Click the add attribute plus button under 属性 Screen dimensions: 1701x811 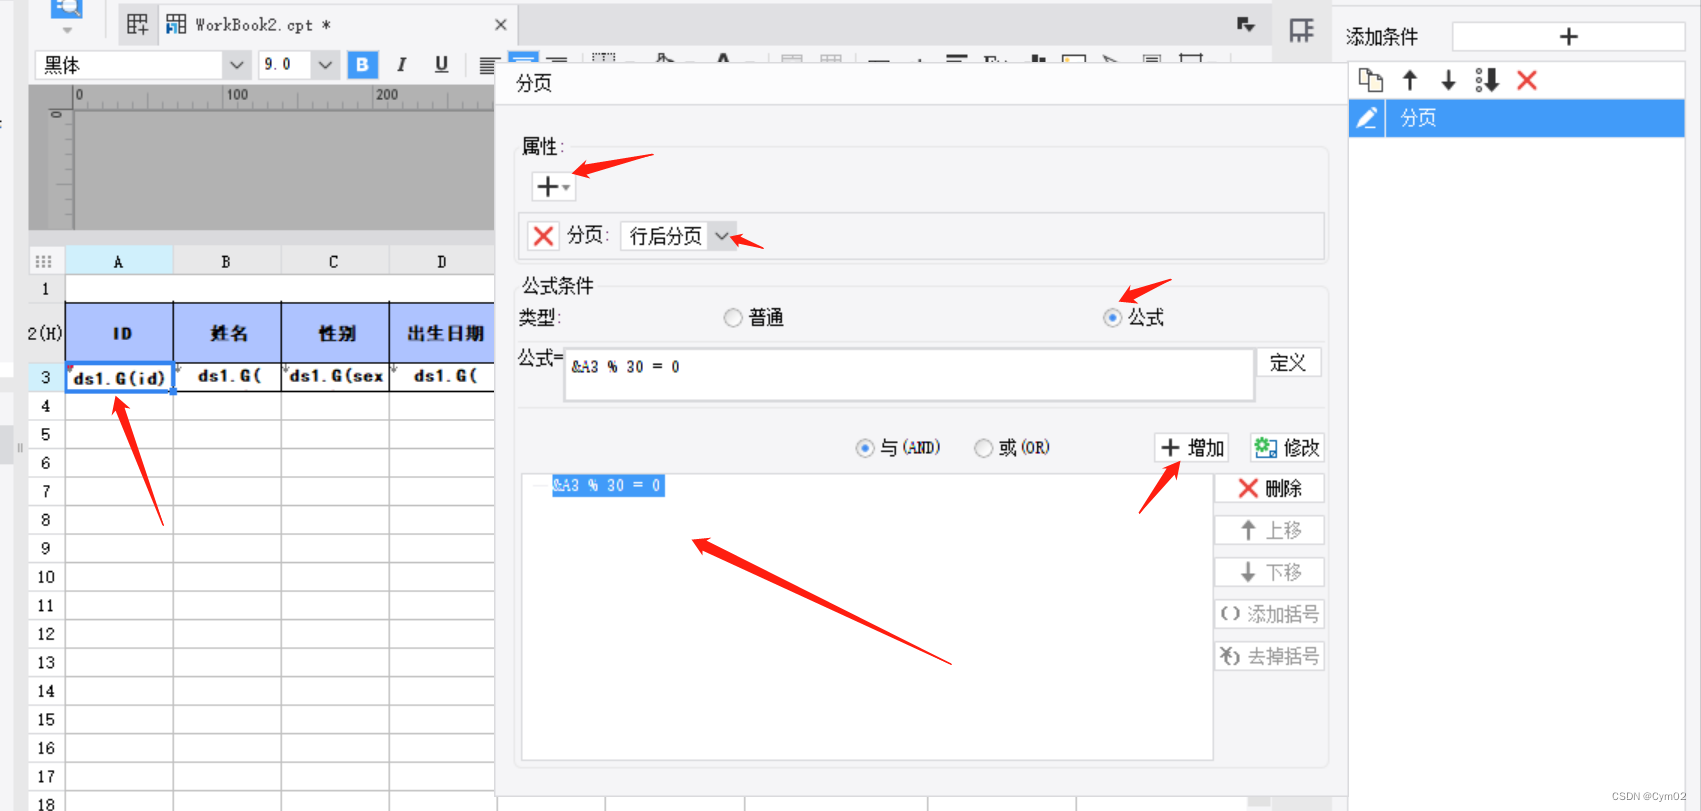(552, 186)
